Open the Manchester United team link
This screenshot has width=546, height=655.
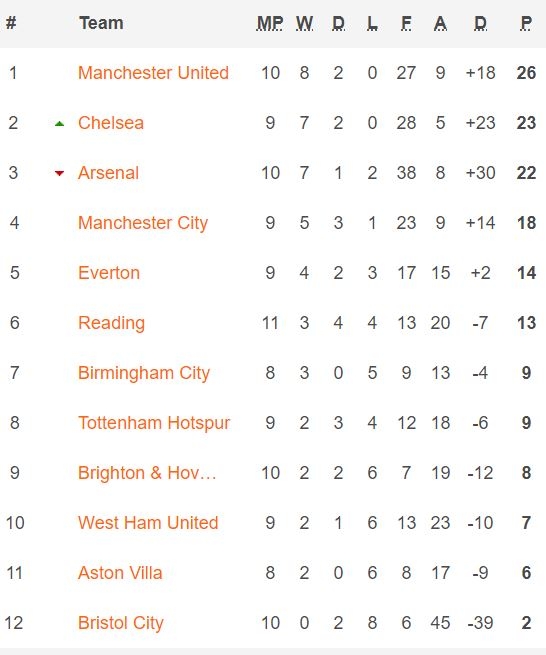pos(153,73)
